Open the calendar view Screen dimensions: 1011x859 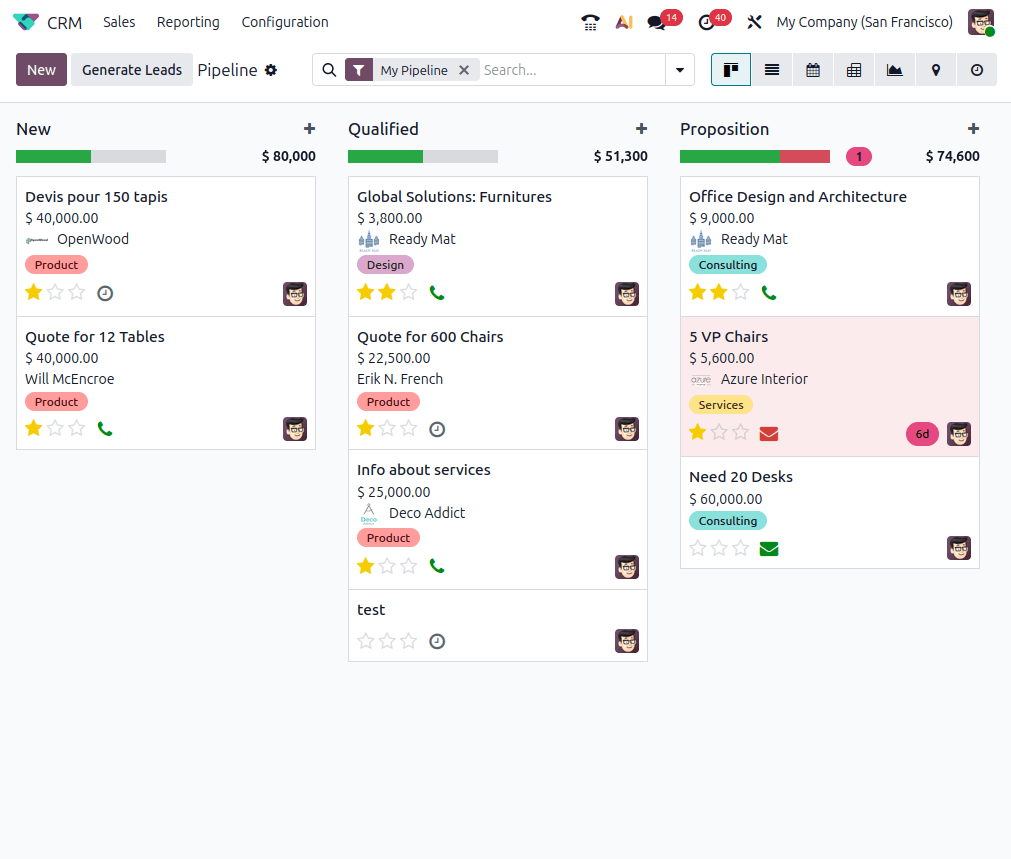[x=813, y=70]
